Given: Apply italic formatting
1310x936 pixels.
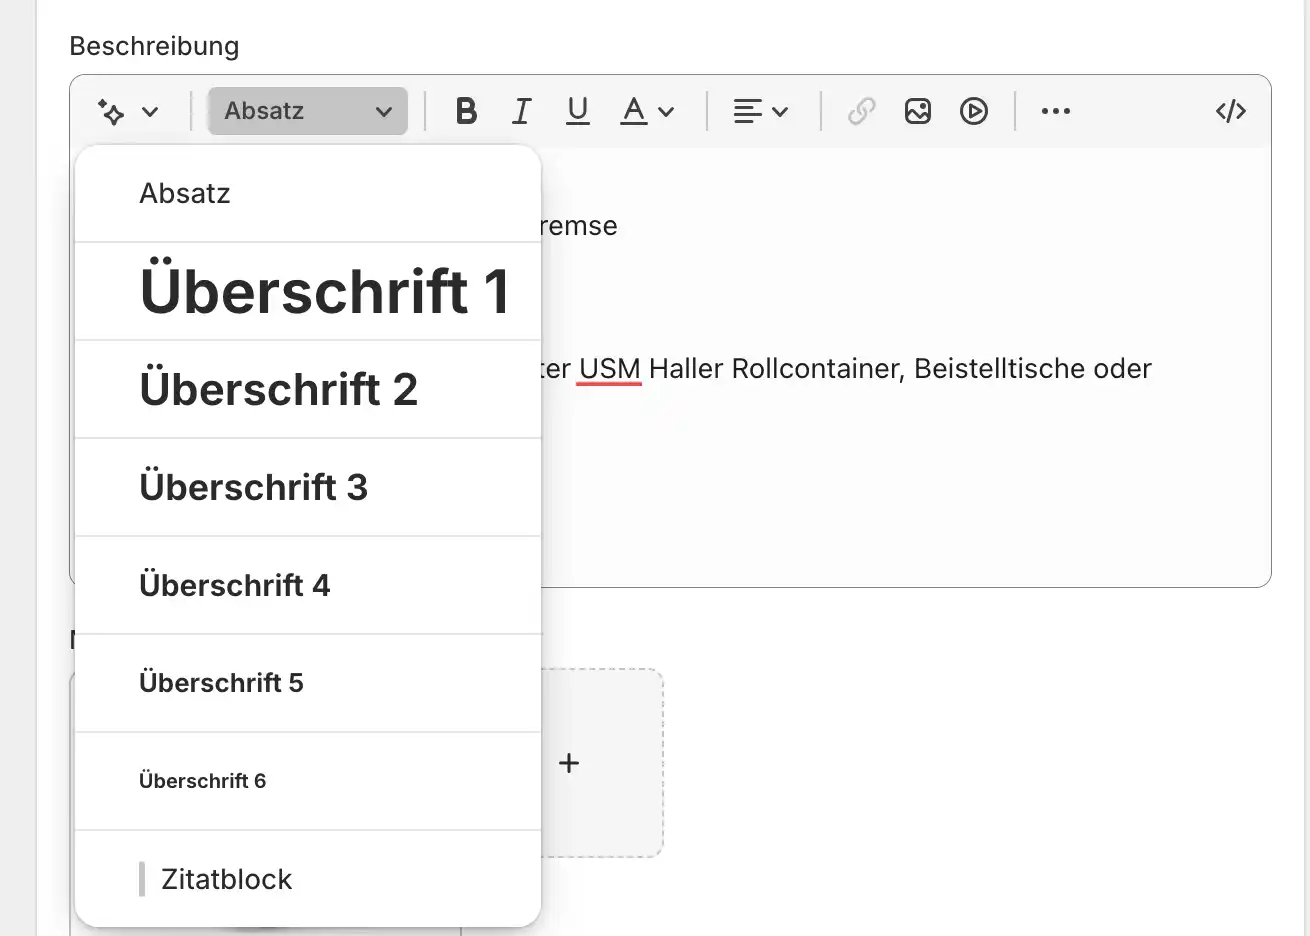Looking at the screenshot, I should click(521, 111).
